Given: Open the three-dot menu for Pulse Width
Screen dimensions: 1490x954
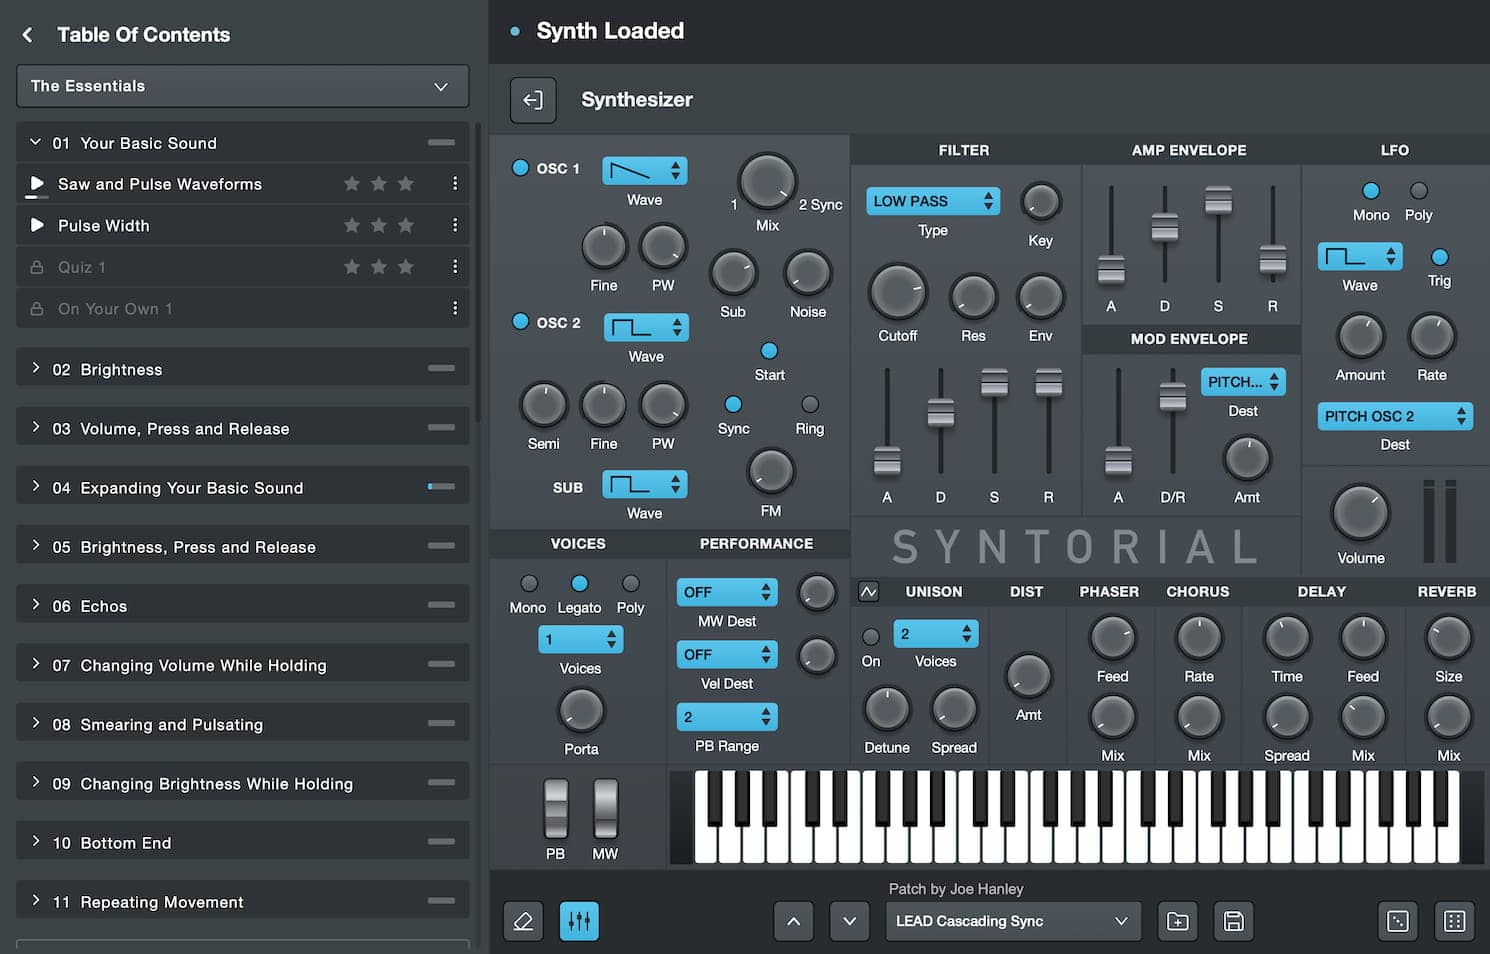Looking at the screenshot, I should (x=455, y=225).
